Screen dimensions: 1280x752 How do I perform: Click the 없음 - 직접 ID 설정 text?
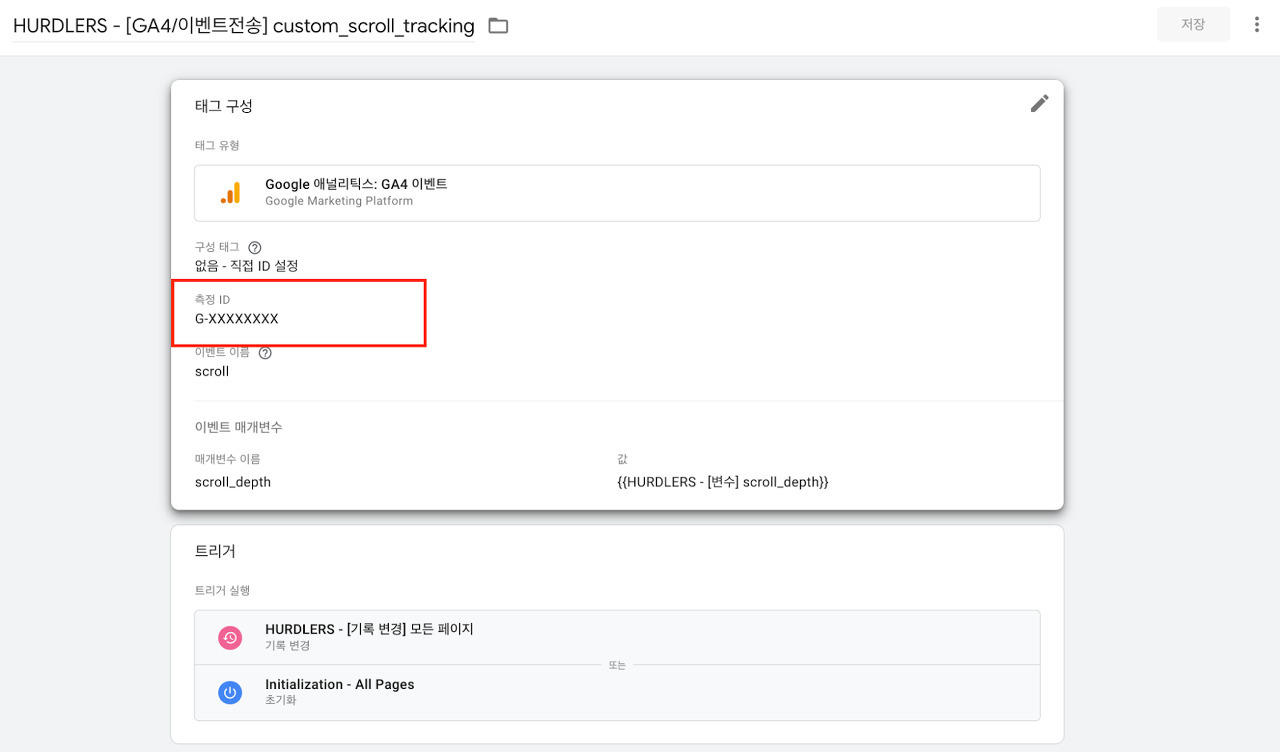coord(247,266)
